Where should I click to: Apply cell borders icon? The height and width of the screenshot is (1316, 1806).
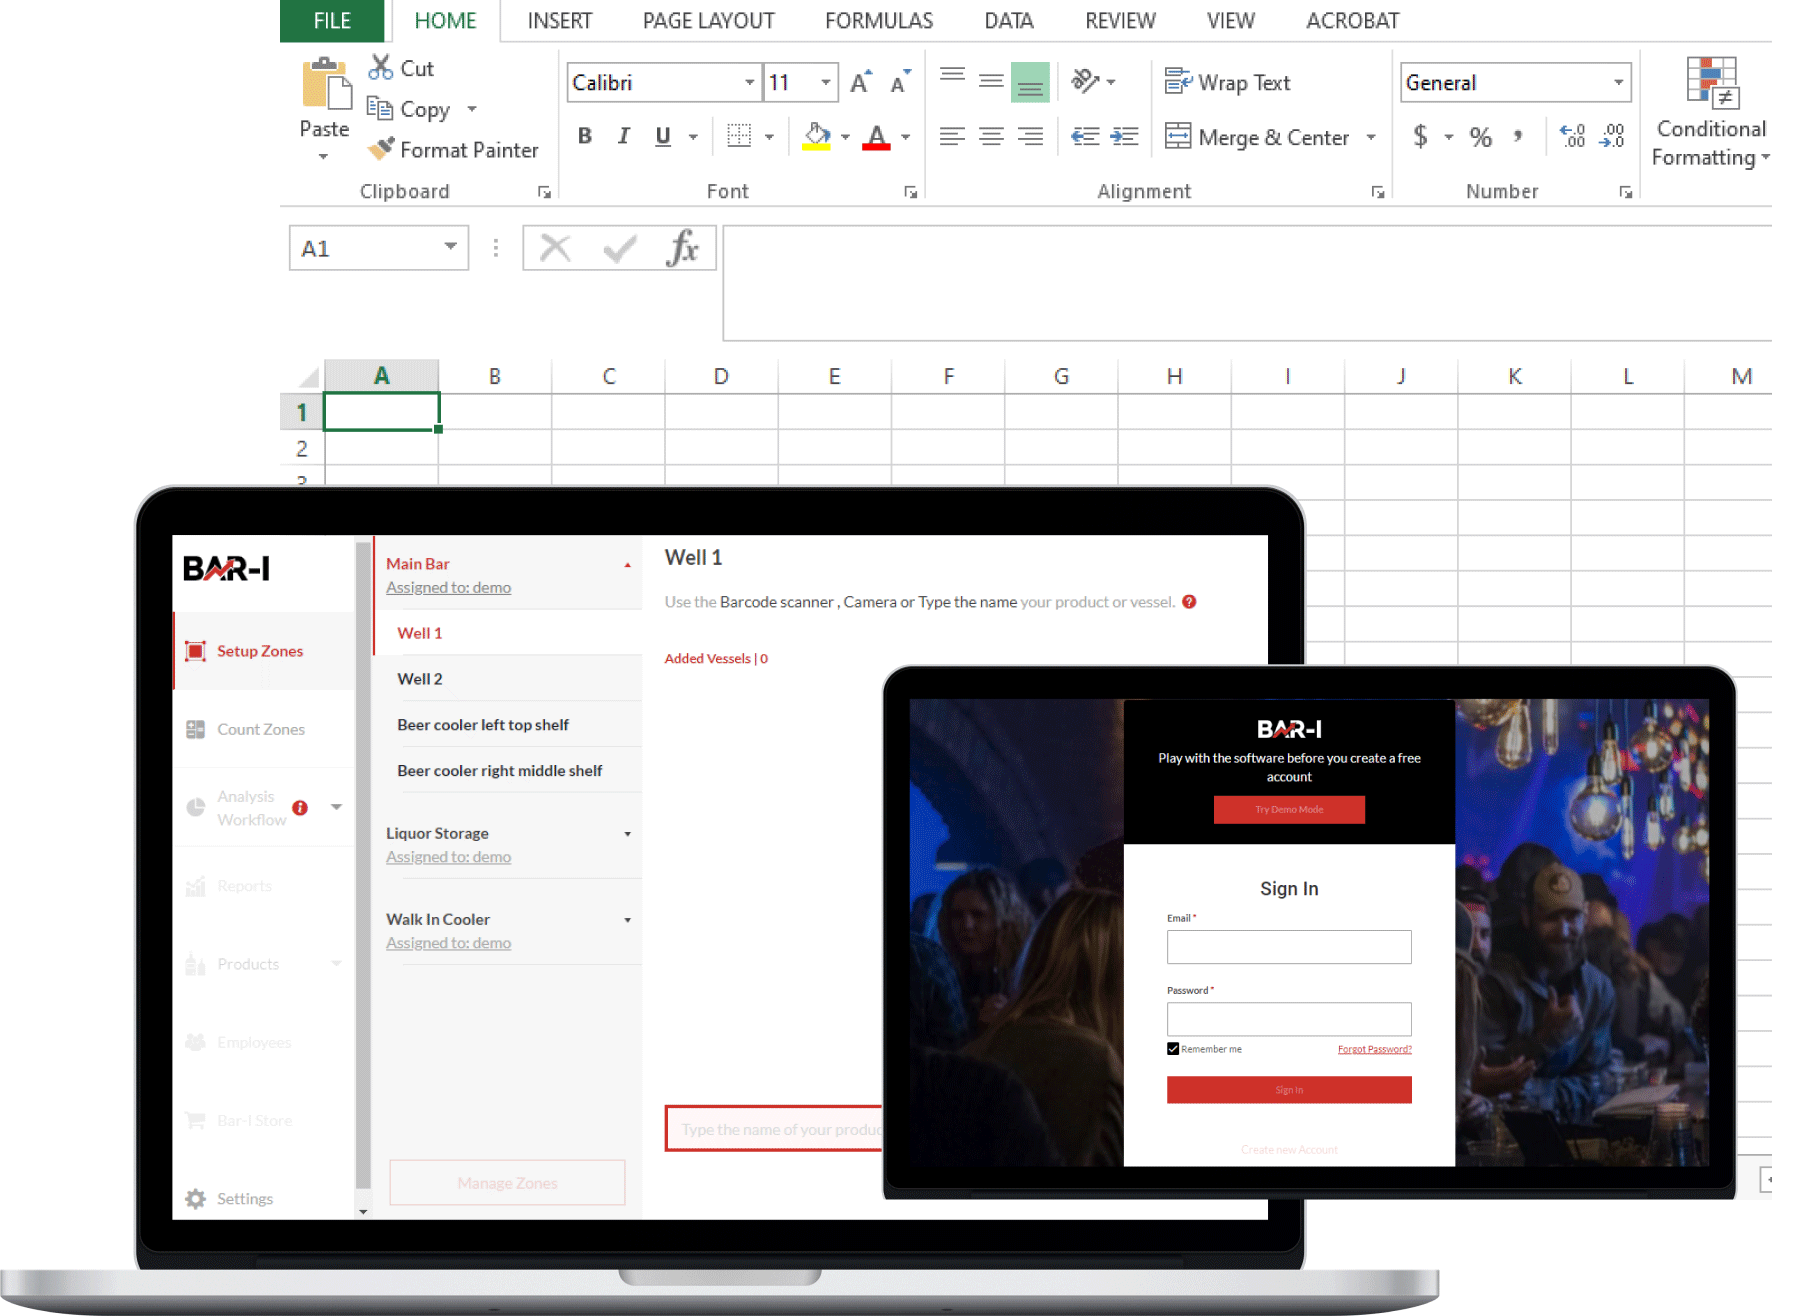pos(739,136)
